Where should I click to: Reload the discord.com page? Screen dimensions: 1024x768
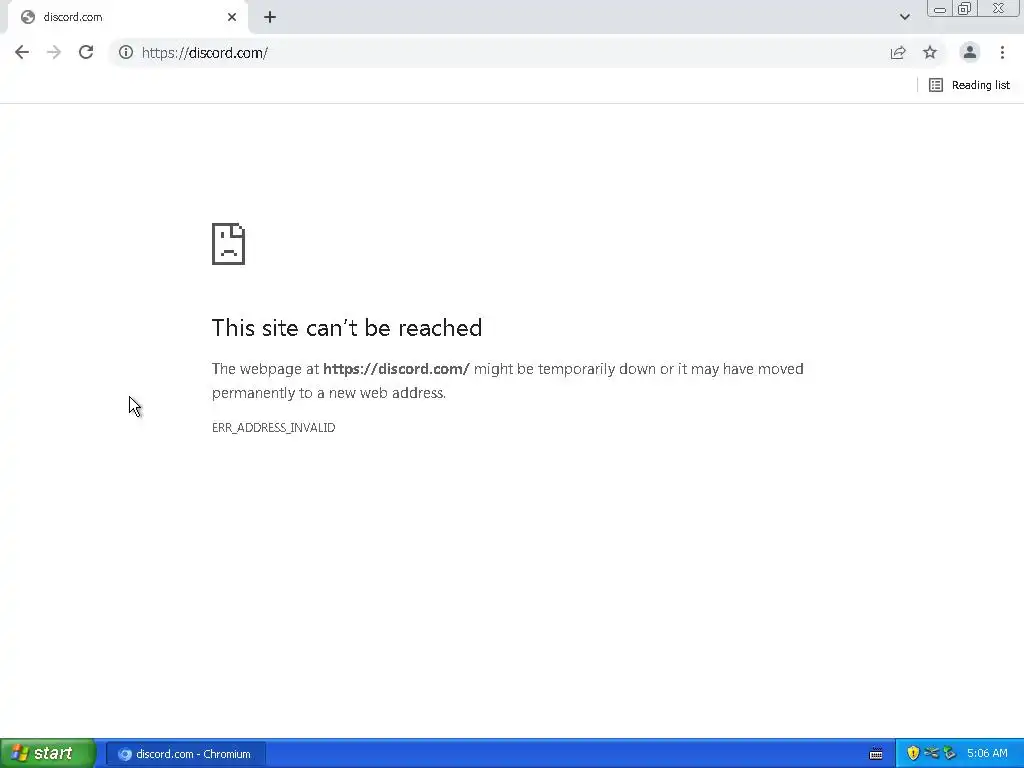86,52
